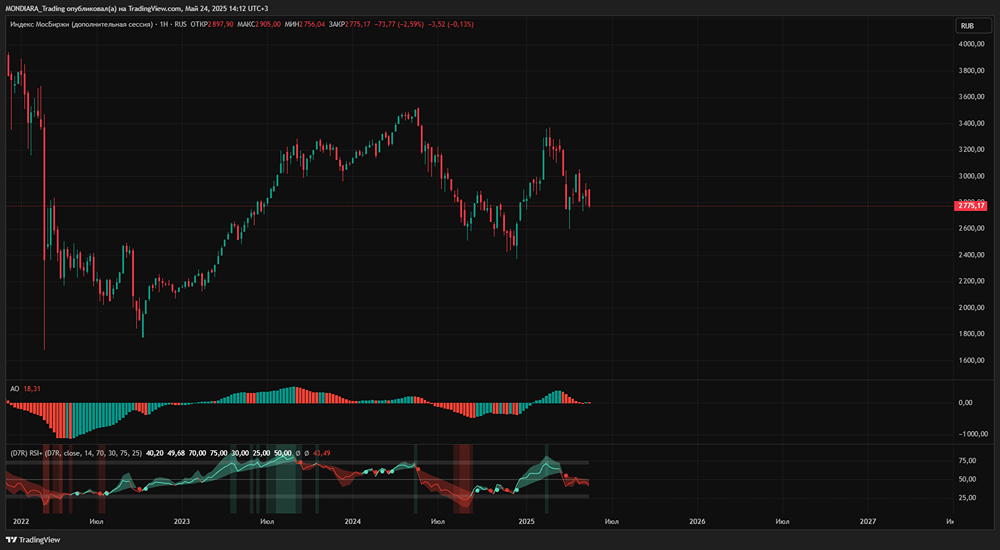Screen dimensions: 1000x550
Task: Click the −1000,00 label on AO scale
Action: coord(974,434)
